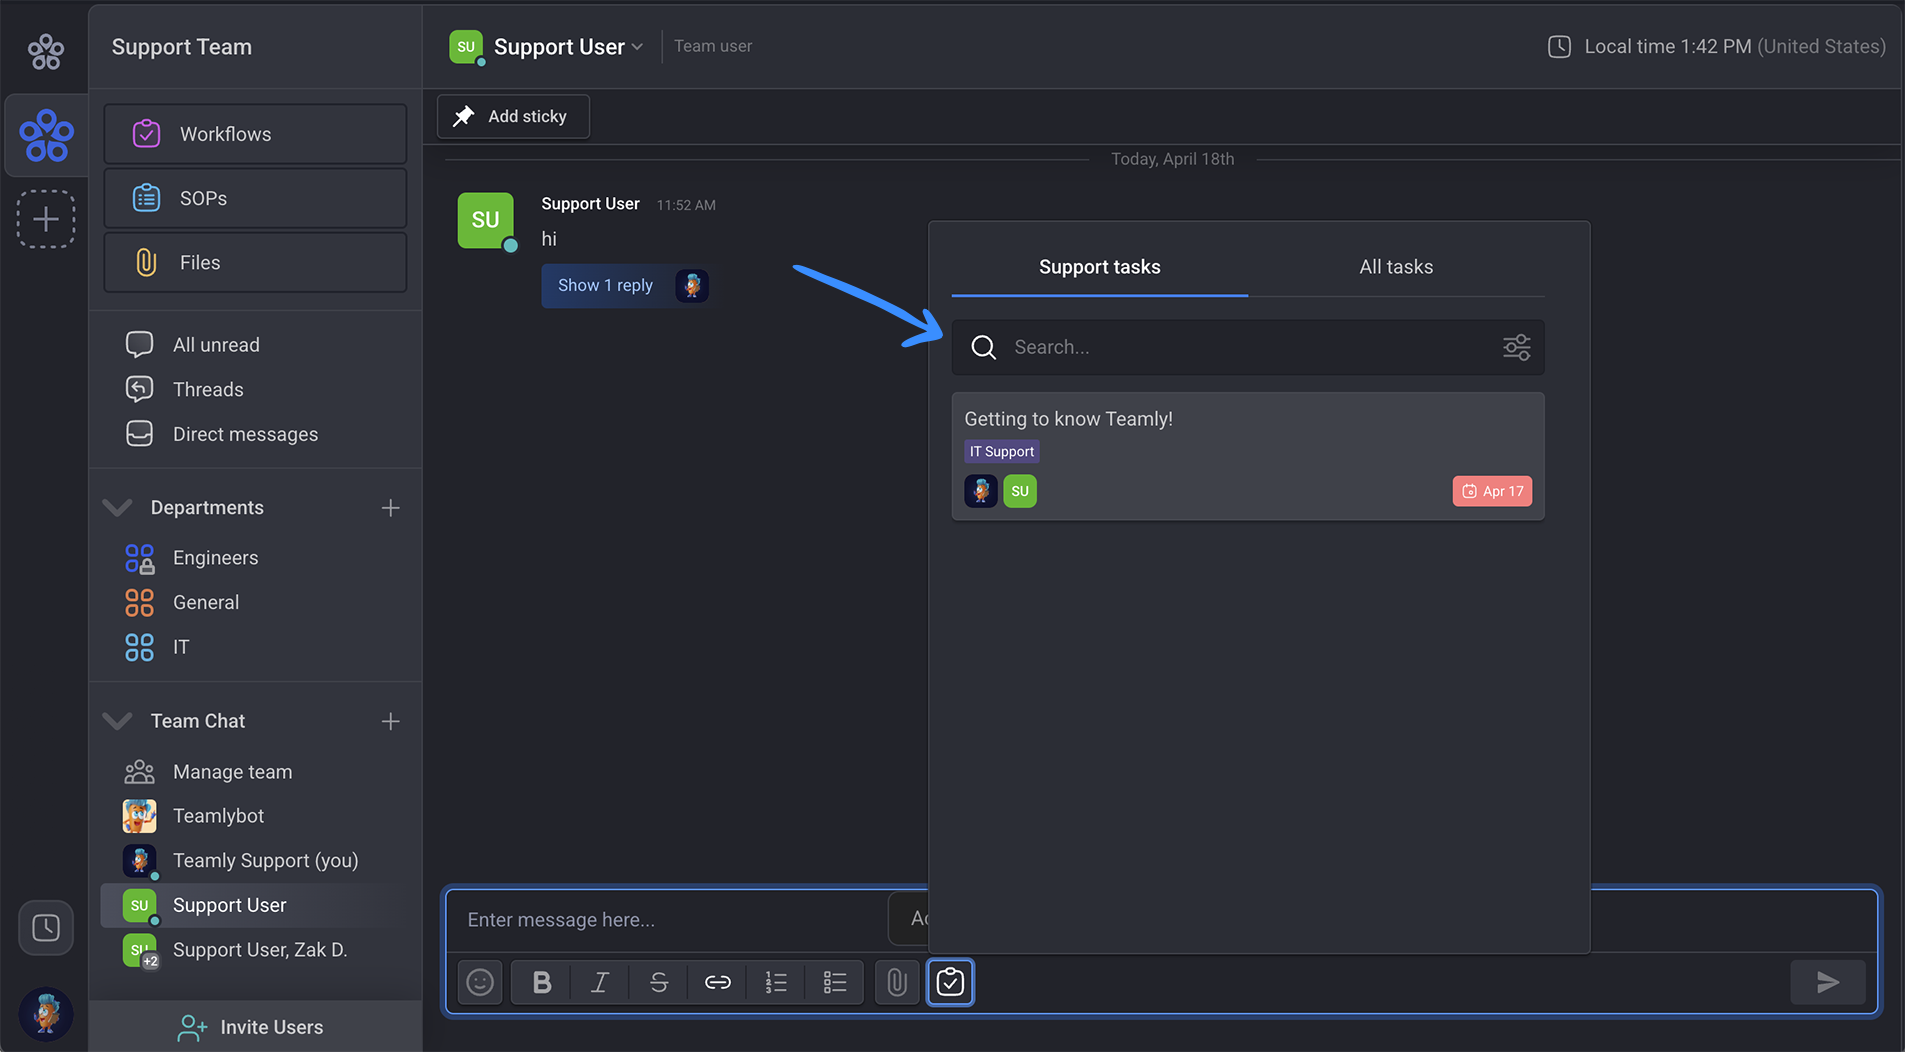Click the IT Support tag

(1001, 452)
